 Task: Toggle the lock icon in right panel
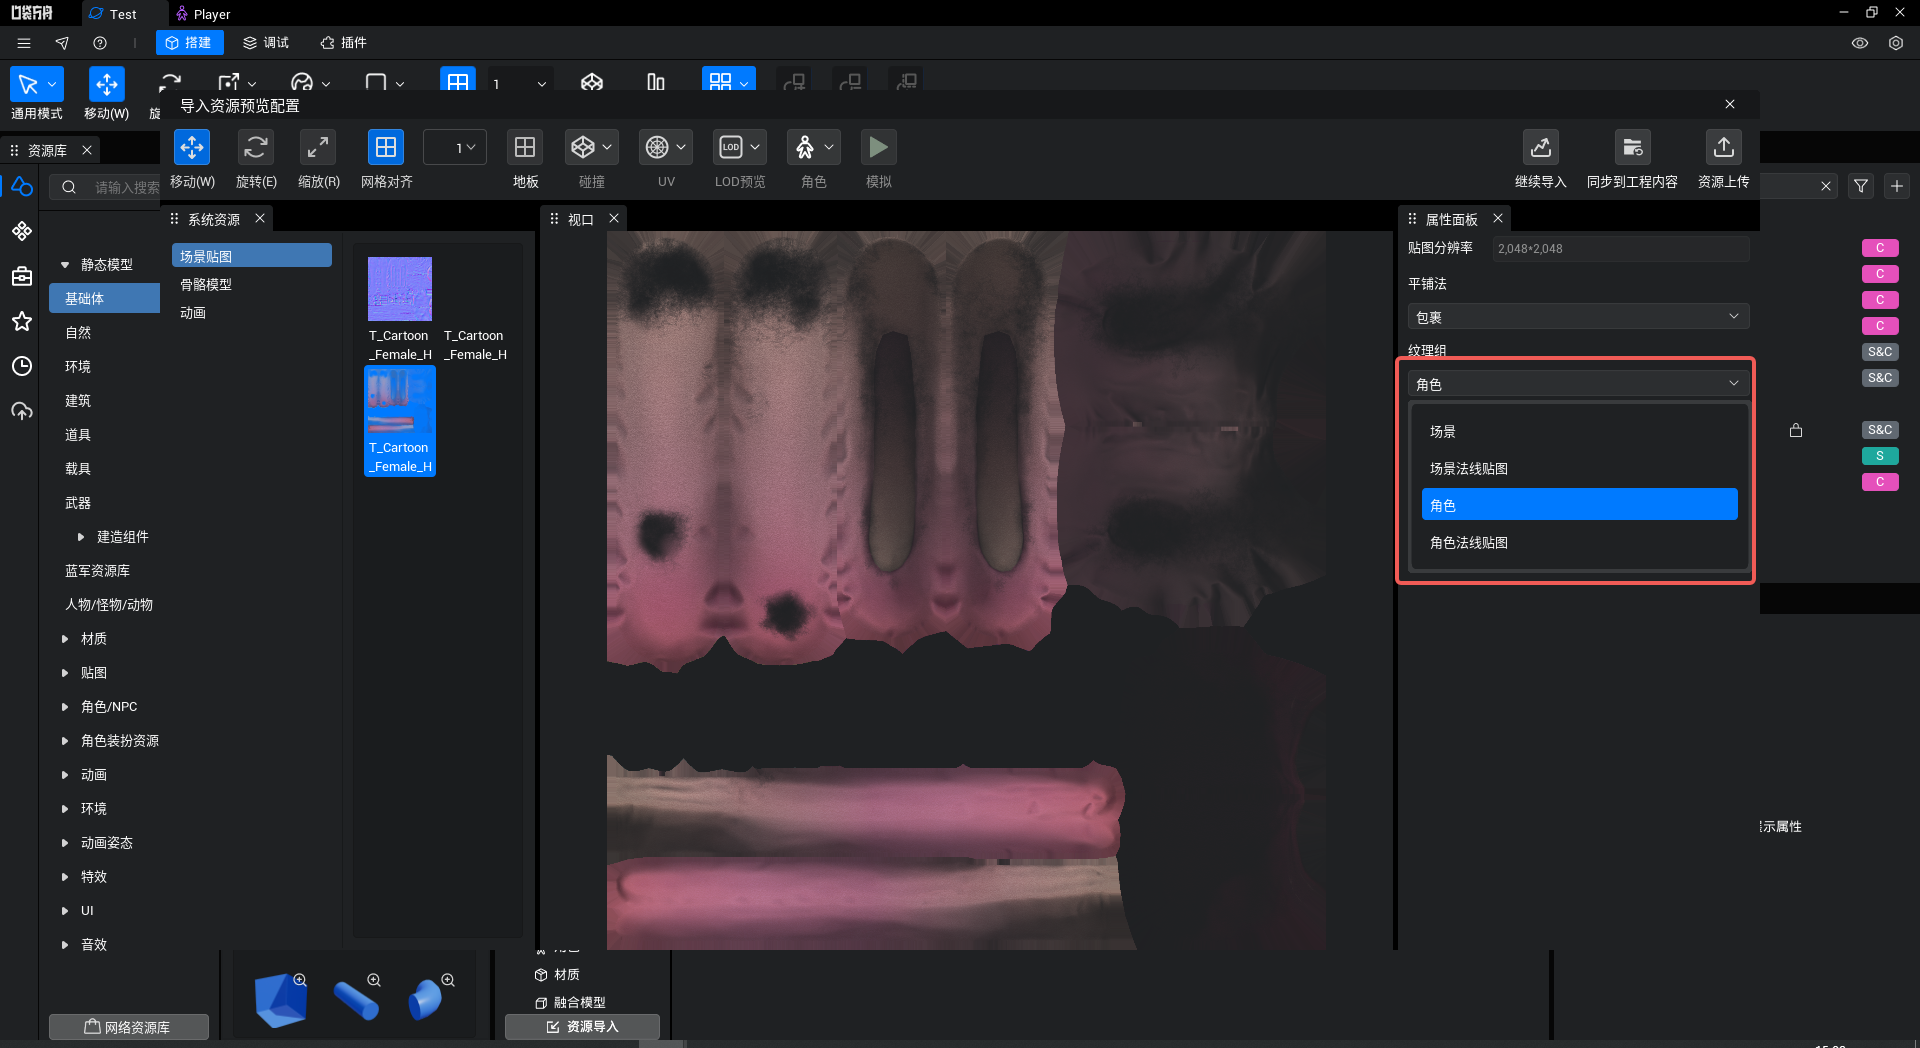(x=1796, y=430)
